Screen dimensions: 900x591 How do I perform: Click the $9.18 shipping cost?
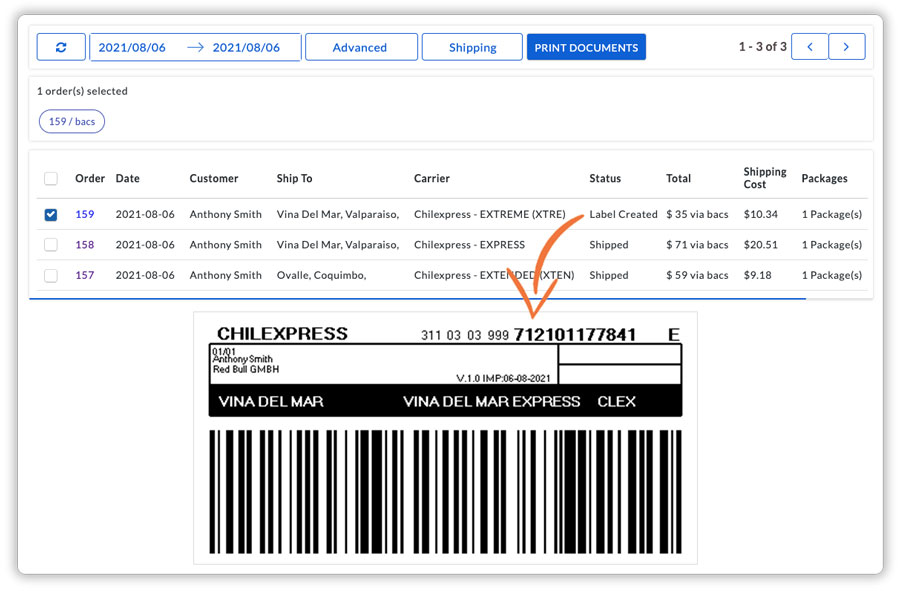tap(758, 275)
